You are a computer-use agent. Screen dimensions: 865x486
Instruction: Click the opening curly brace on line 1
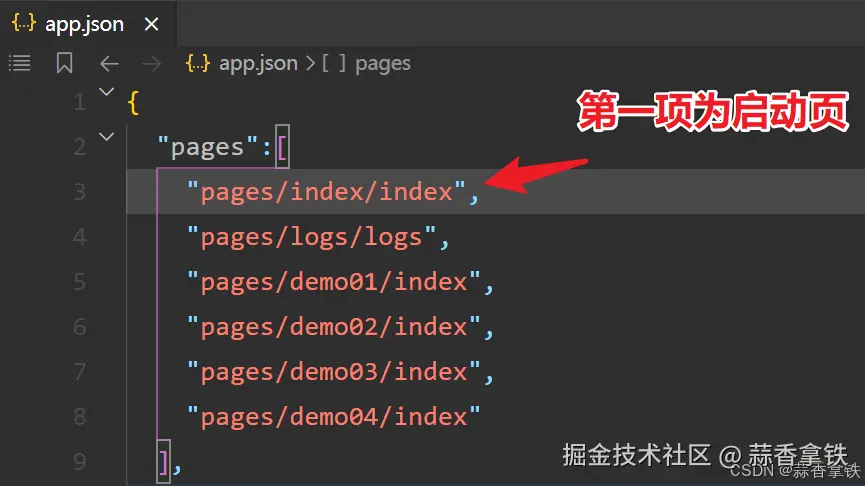tap(133, 103)
